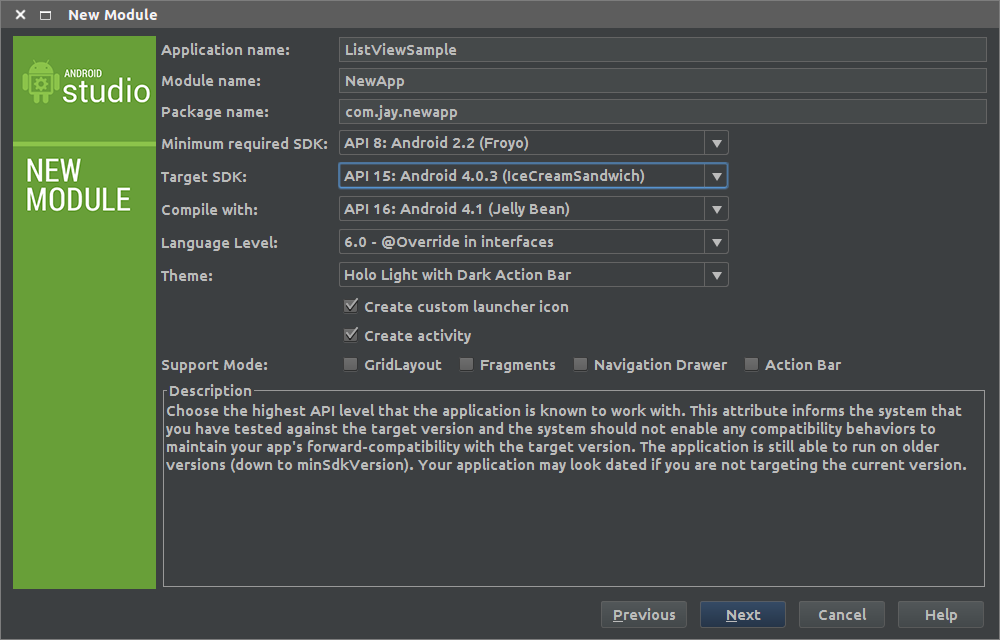The image size is (1000, 640).
Task: Focus the Module name input field
Action: click(x=662, y=81)
